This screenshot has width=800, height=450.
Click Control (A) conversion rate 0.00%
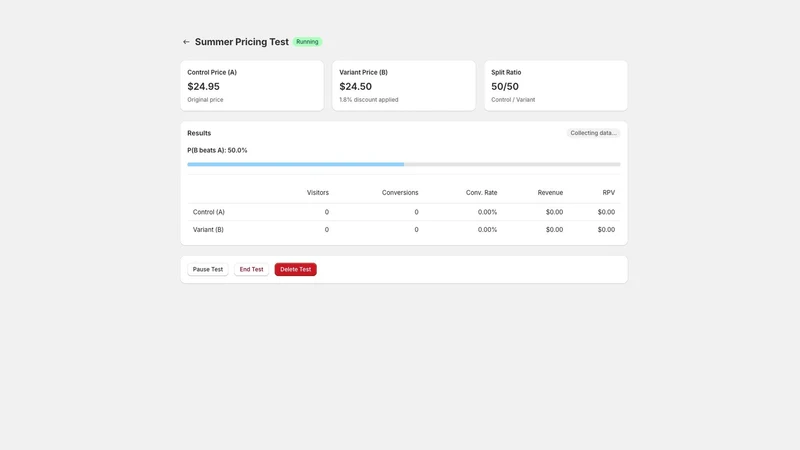point(487,212)
